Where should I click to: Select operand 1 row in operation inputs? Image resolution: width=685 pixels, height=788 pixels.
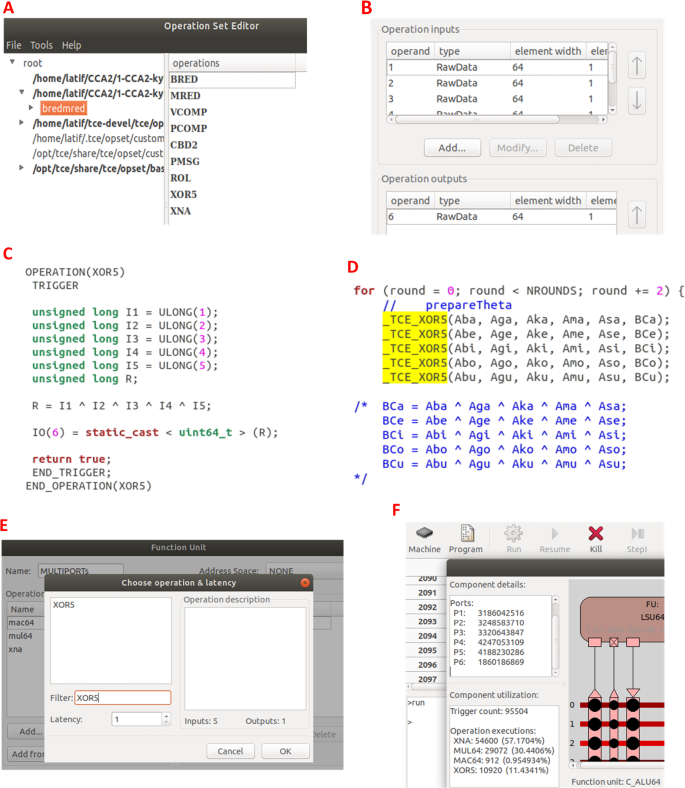coord(498,67)
